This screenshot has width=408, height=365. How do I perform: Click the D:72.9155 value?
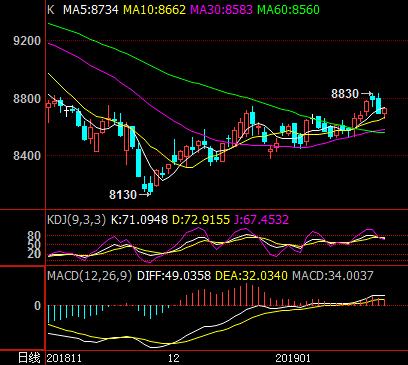click(201, 220)
